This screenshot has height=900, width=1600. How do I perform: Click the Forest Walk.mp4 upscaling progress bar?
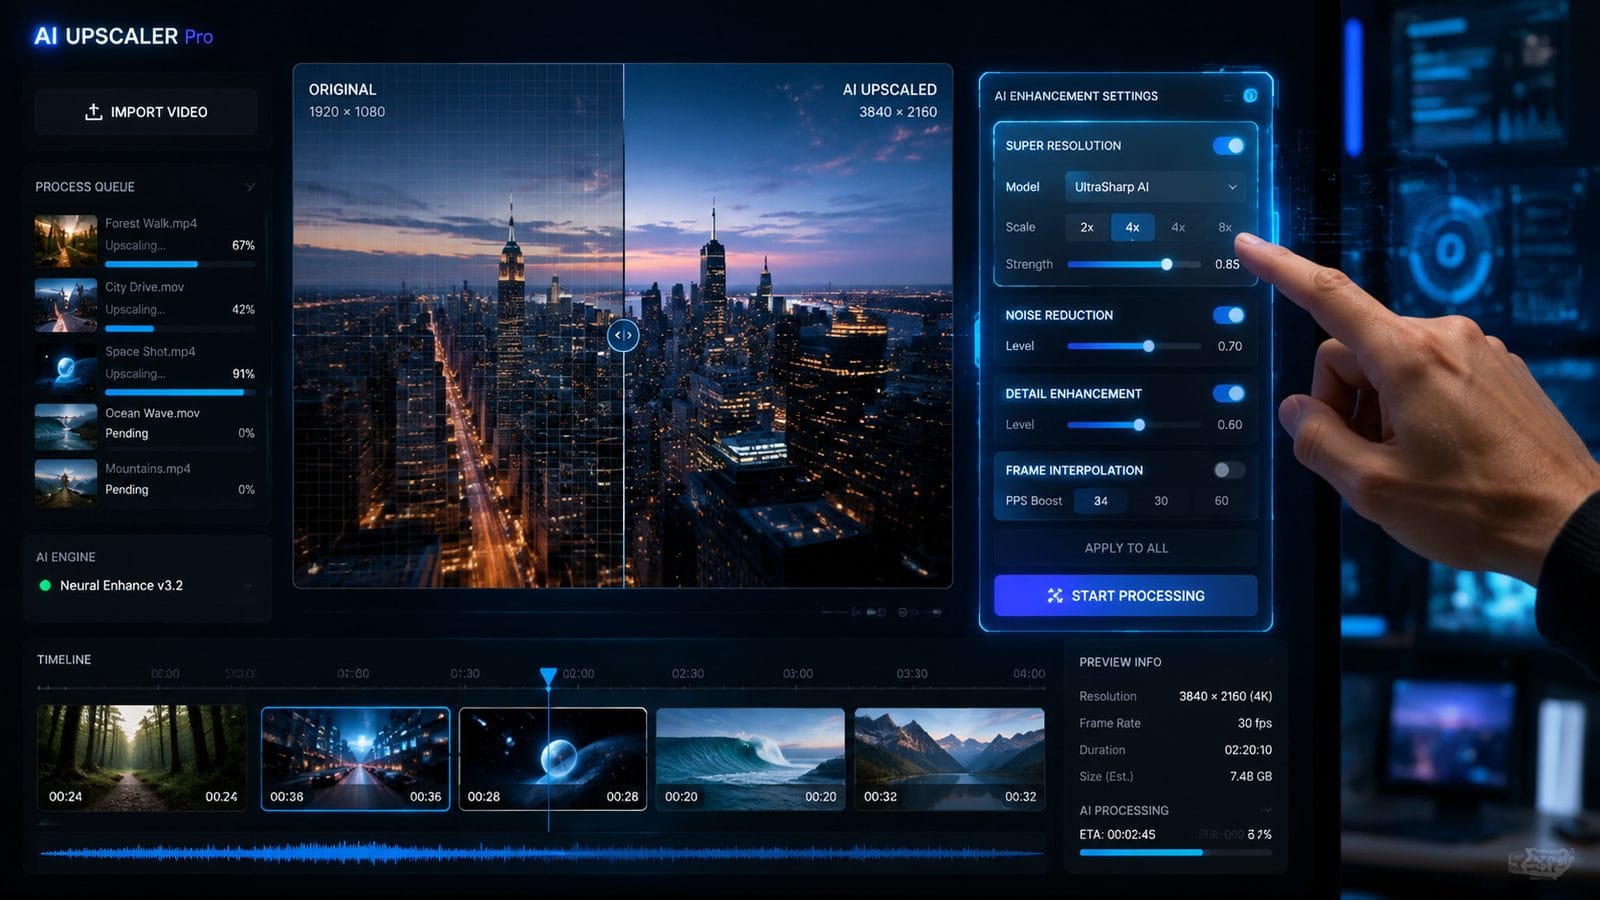180,264
